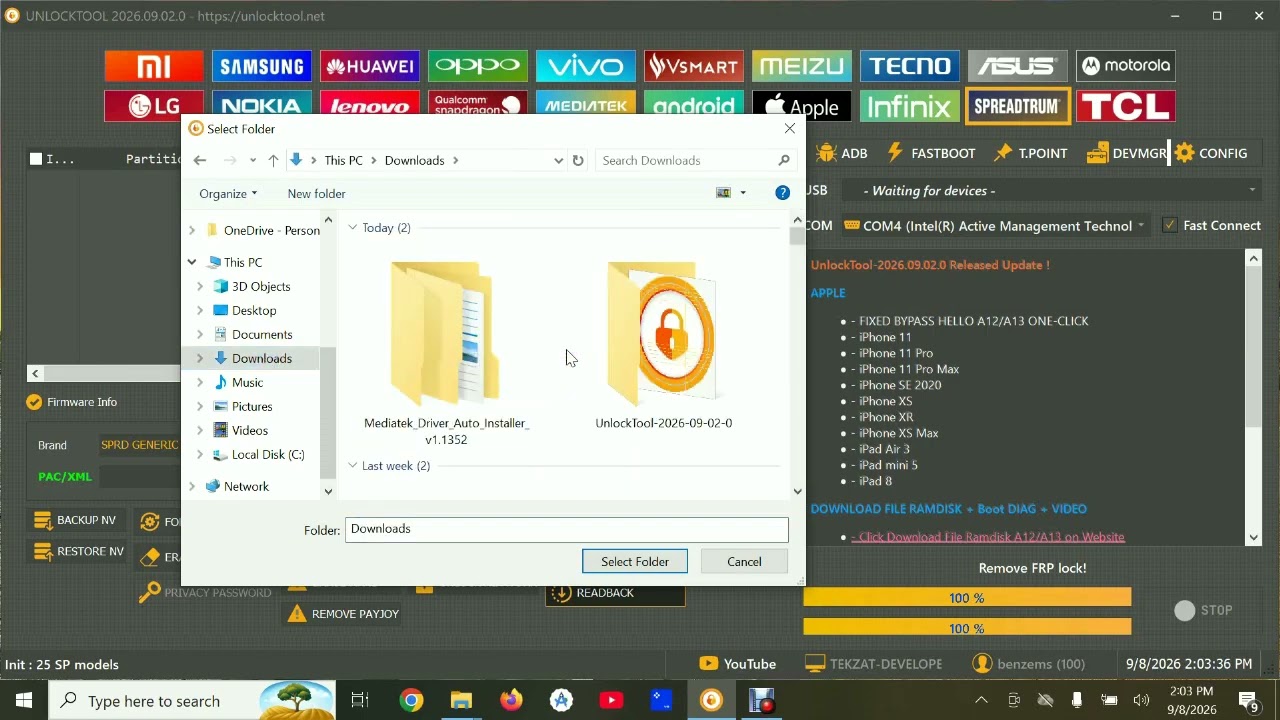Open the DEVMGR device manager
The width and height of the screenshot is (1280, 720).
tap(1127, 153)
